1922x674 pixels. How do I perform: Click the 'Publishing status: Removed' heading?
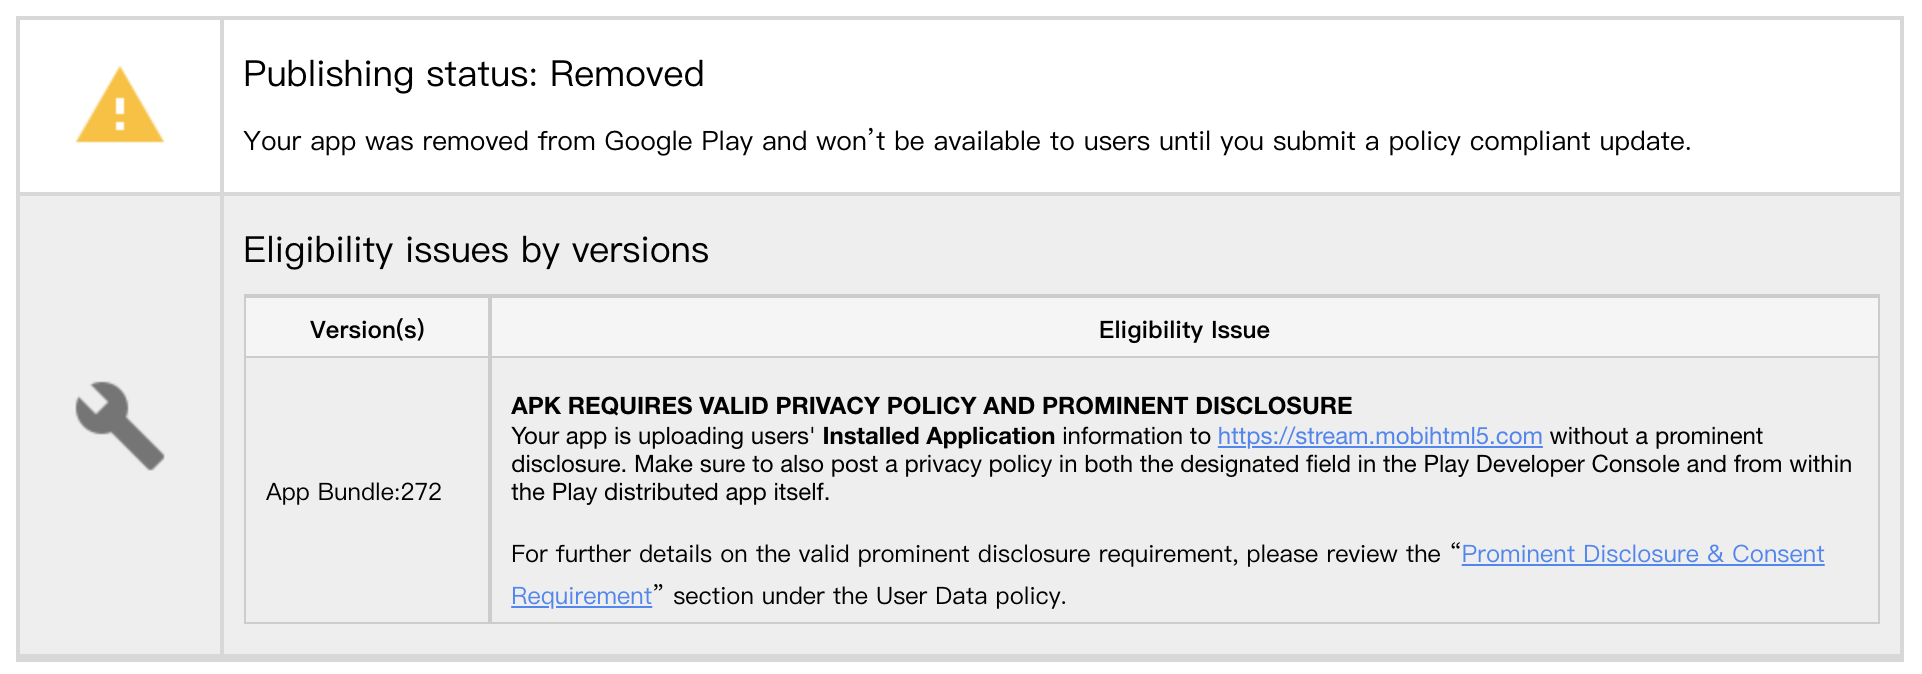point(473,74)
